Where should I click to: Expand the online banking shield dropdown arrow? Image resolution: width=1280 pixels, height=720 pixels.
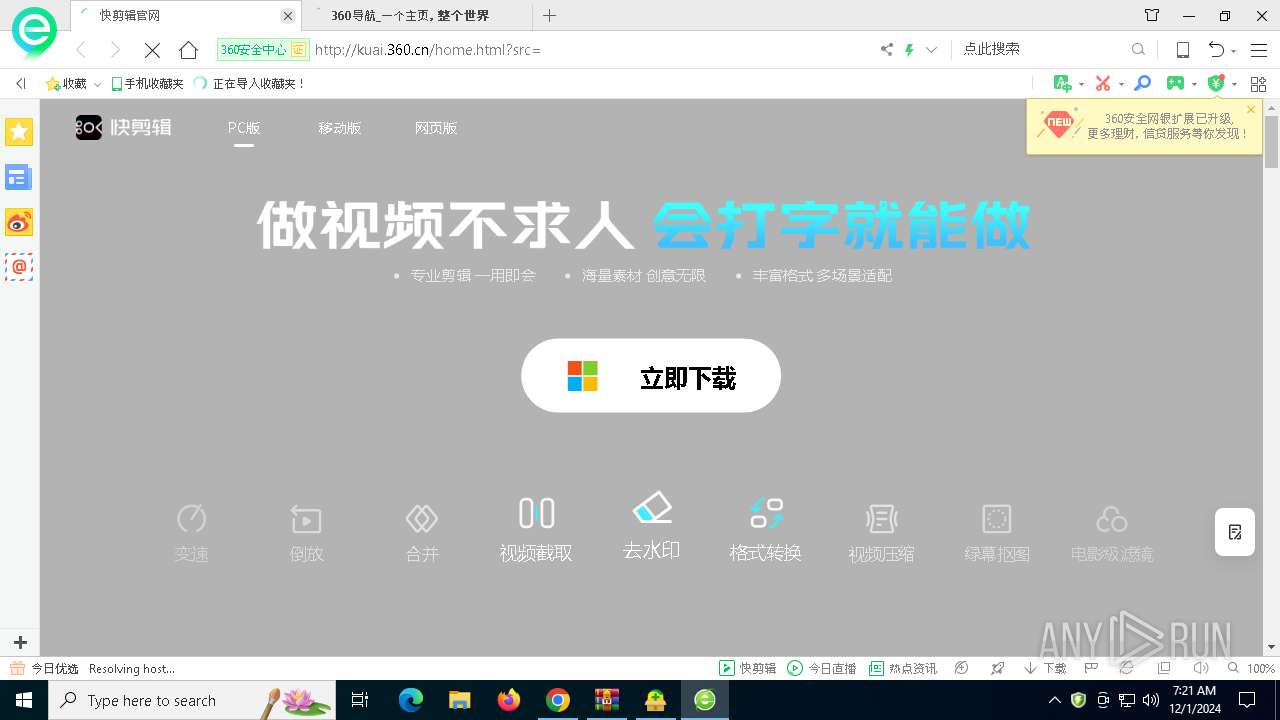coord(1234,84)
